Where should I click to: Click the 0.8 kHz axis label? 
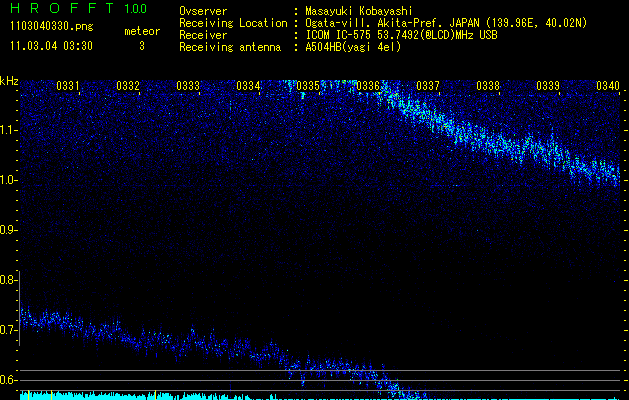click(x=7, y=280)
